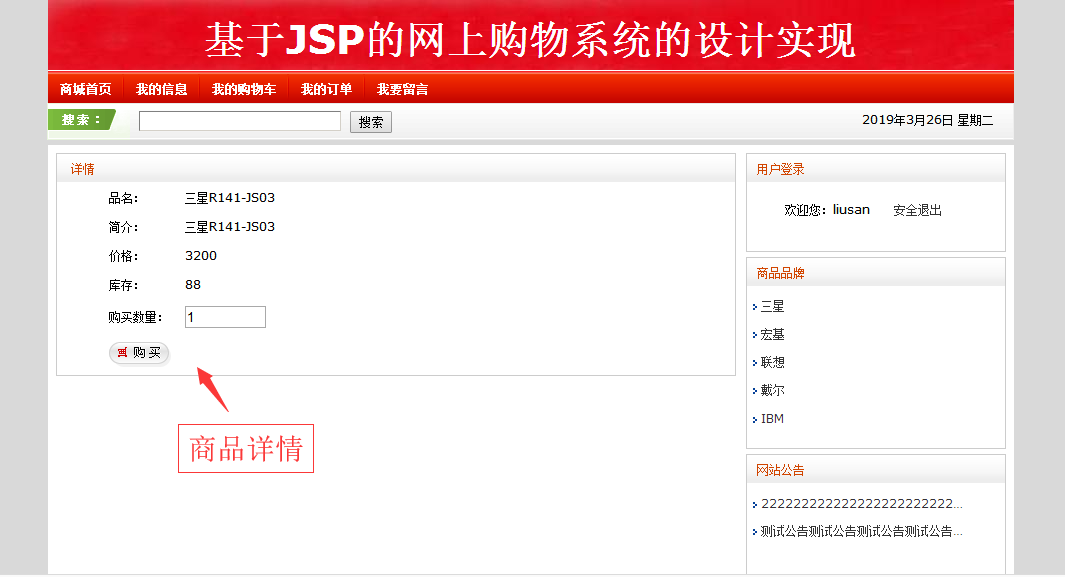Select the 联想 brand link

(x=772, y=362)
